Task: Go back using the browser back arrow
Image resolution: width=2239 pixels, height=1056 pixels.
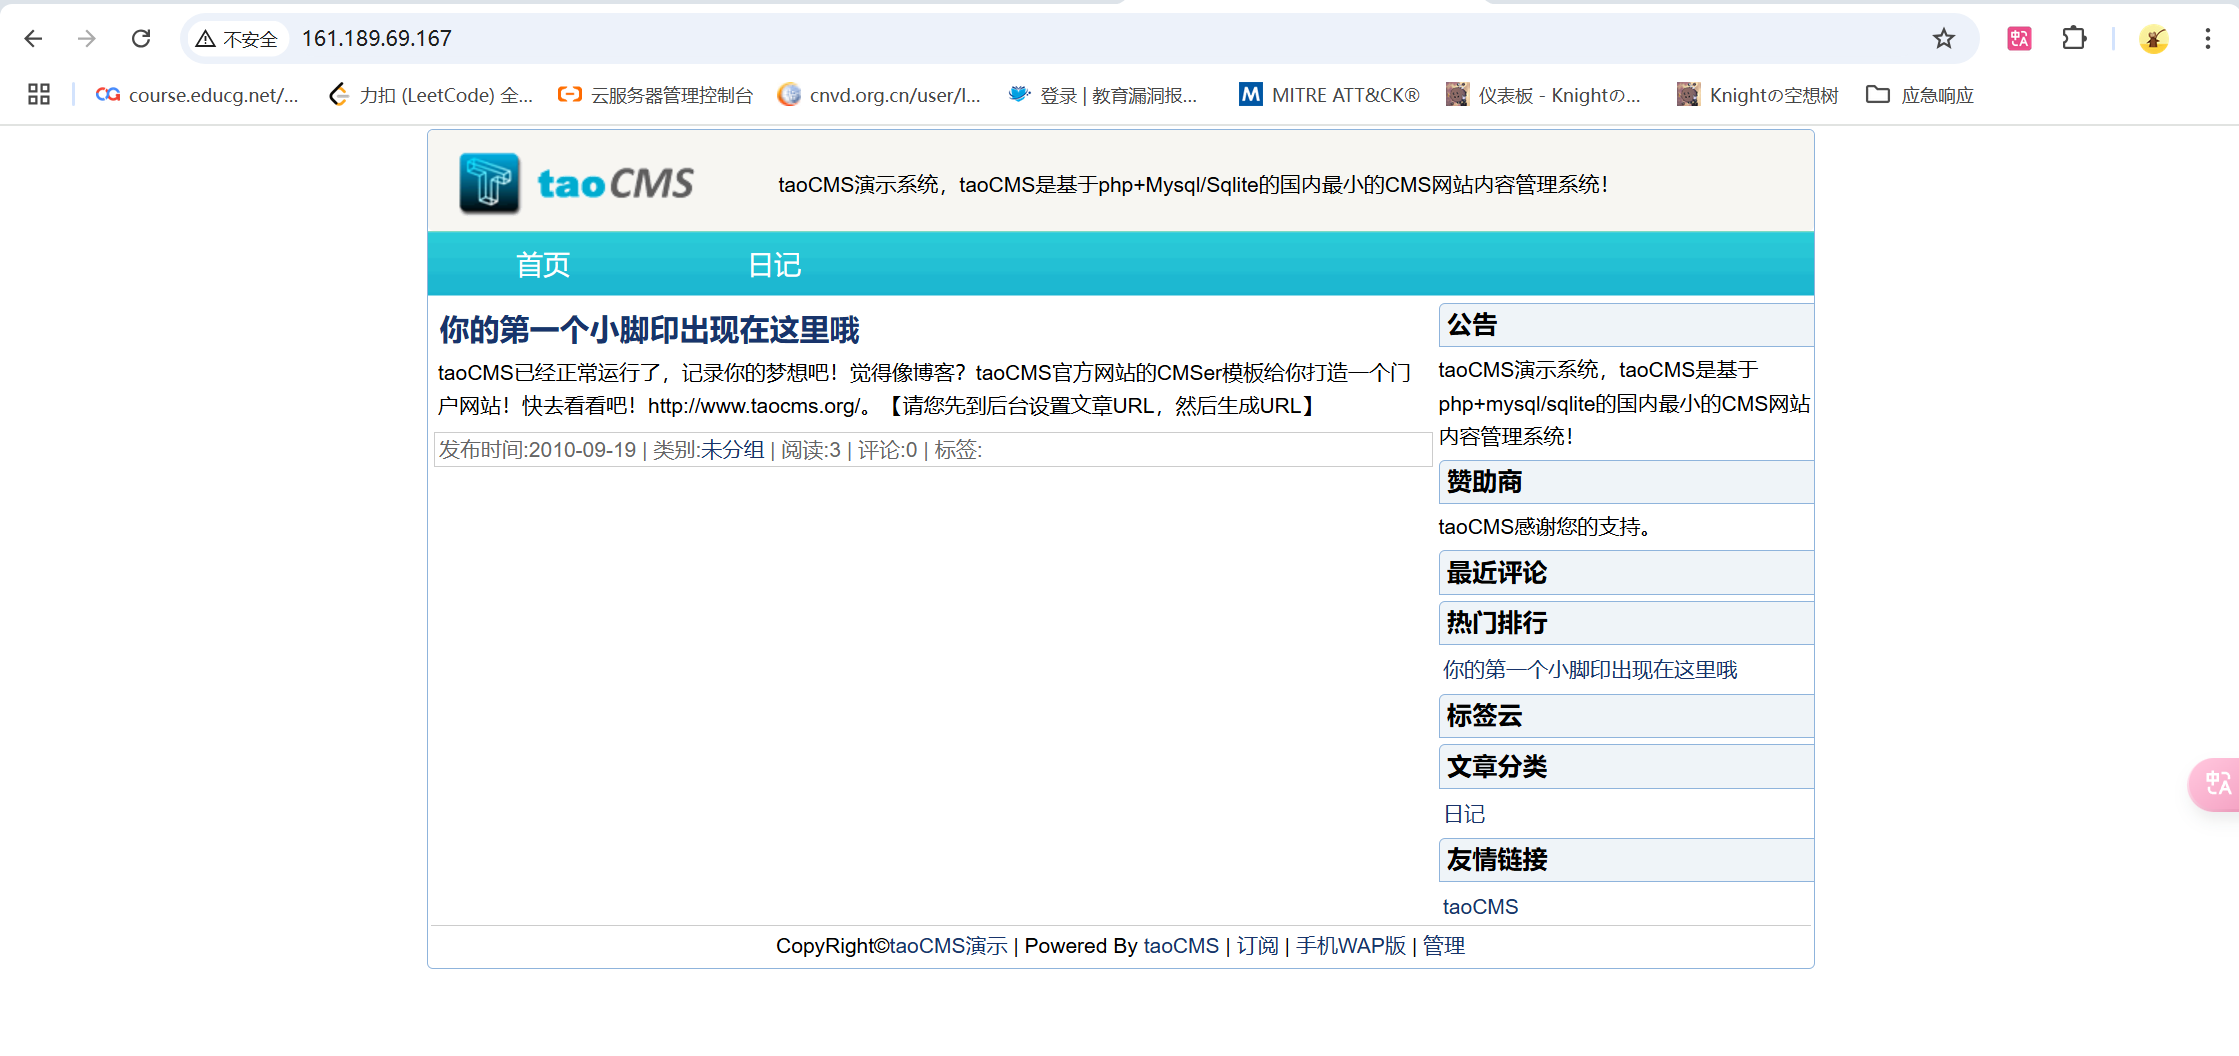Action: click(x=33, y=38)
